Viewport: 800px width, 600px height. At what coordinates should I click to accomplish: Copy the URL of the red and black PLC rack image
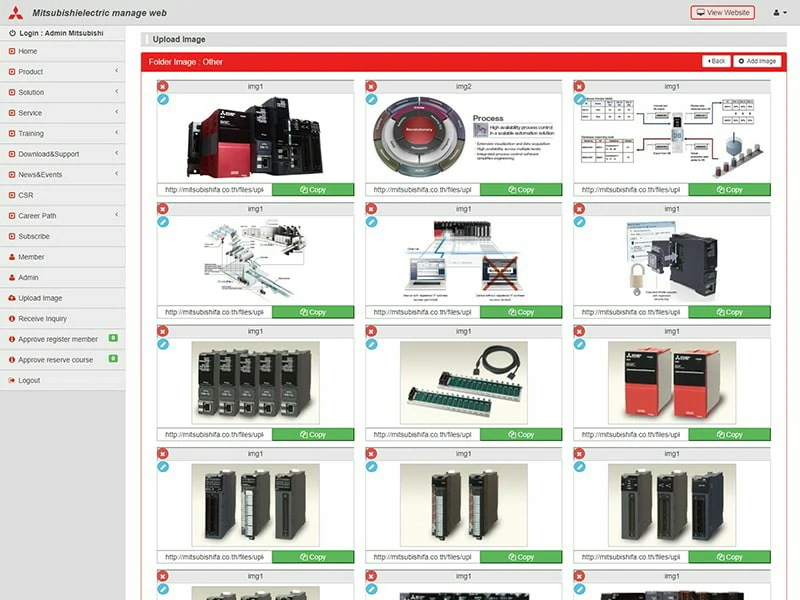(313, 190)
